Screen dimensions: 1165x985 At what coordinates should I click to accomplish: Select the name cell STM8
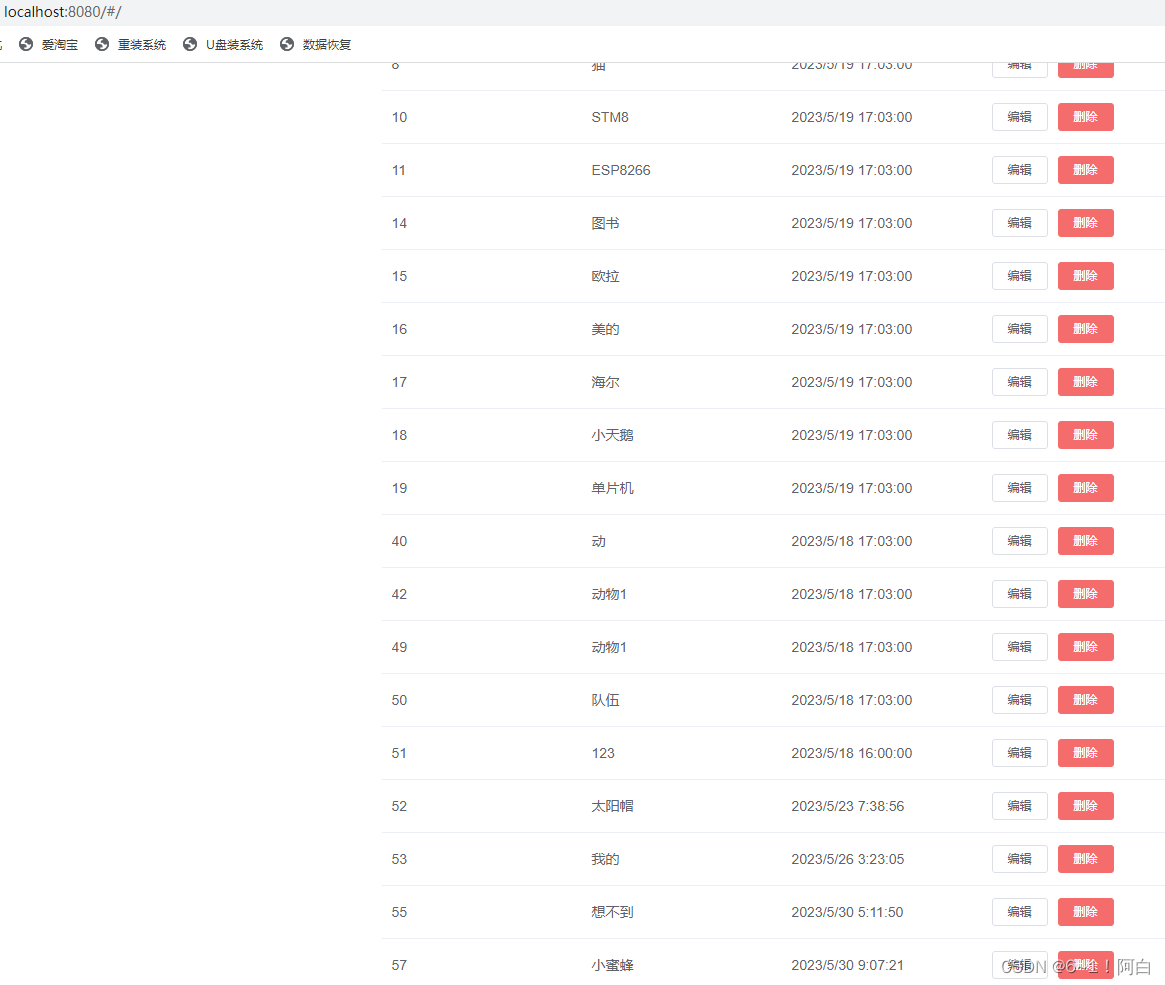tap(610, 117)
